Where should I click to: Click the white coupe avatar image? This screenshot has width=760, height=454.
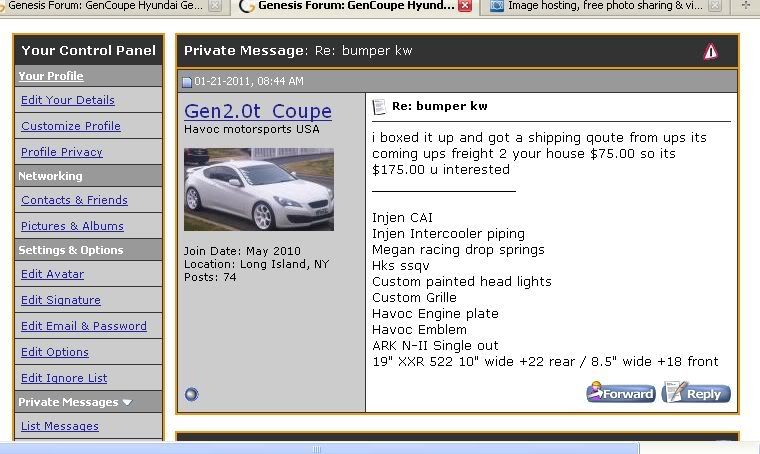tap(259, 189)
